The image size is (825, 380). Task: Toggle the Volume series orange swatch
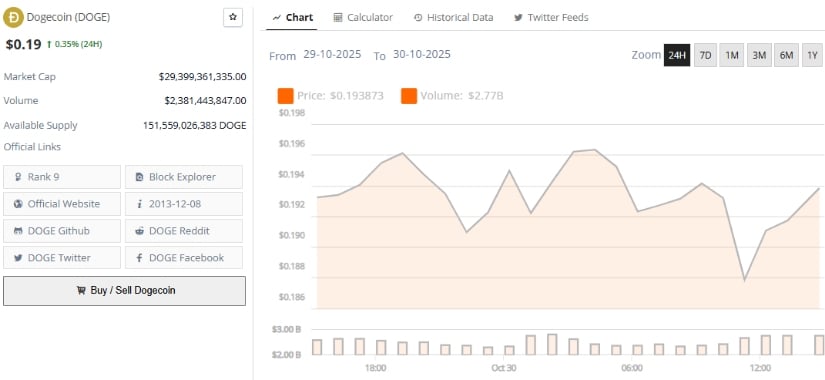[x=409, y=96]
